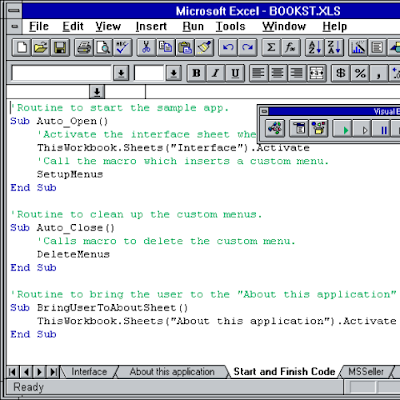Image resolution: width=400 pixels, height=400 pixels.
Task: Click the Step Macro outlined arrow button
Action: pos(362,128)
